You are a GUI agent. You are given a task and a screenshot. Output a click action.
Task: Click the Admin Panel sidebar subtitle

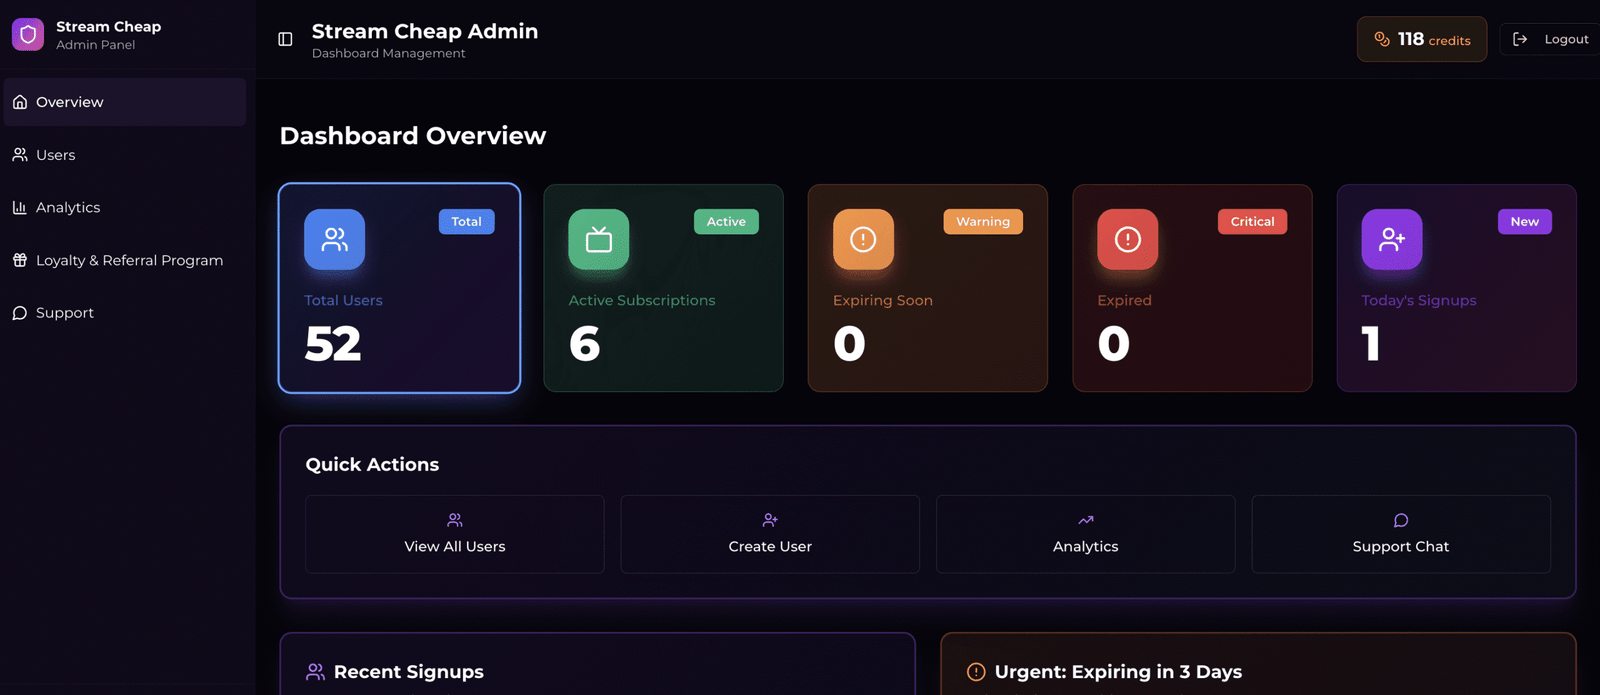tap(96, 45)
